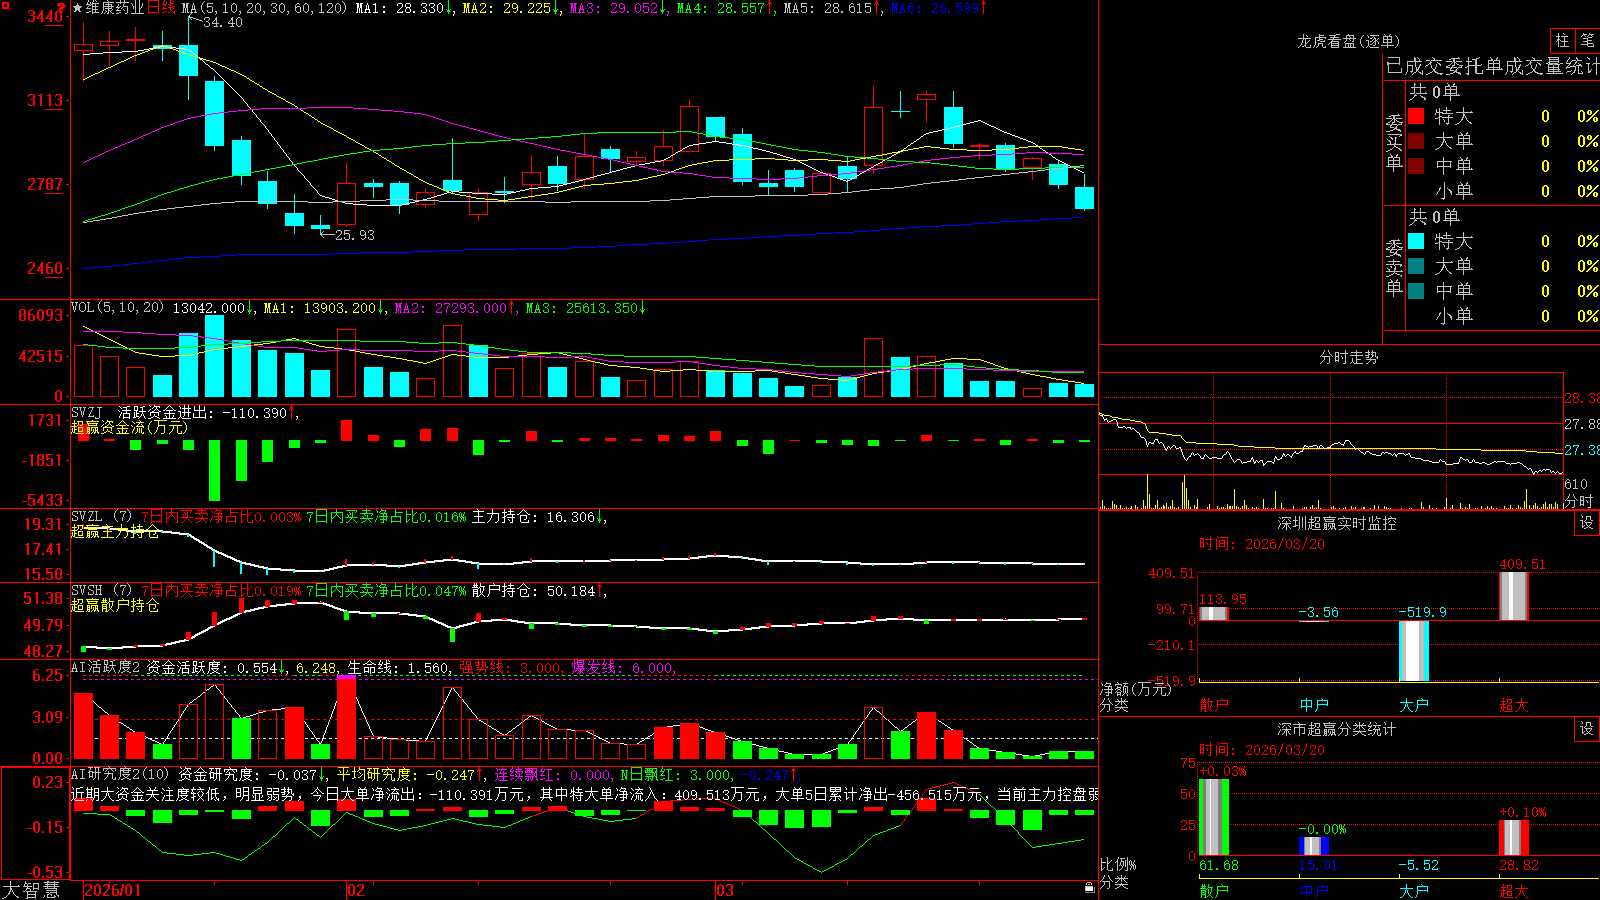Click the 日线 period label
Viewport: 1600px width, 900px height.
161,8
